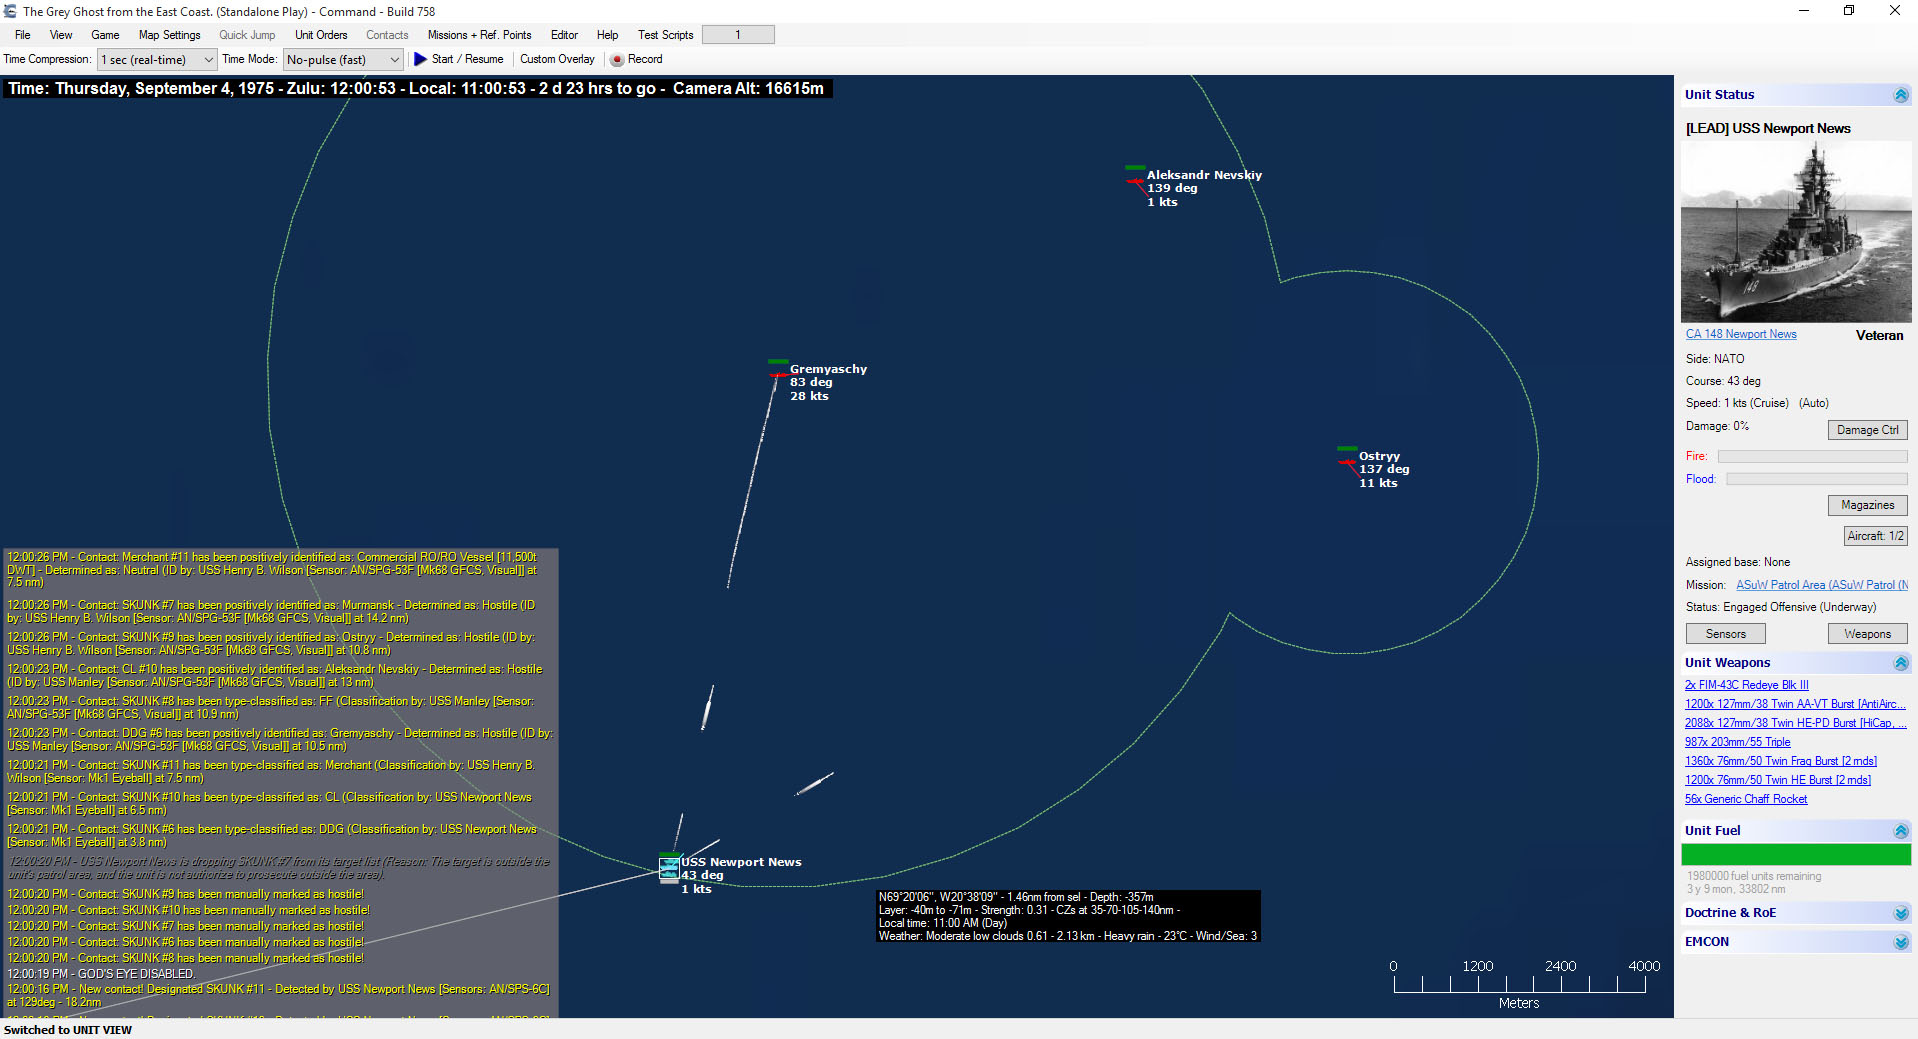The height and width of the screenshot is (1039, 1918).
Task: Click the Test Scripts counter field
Action: click(738, 33)
